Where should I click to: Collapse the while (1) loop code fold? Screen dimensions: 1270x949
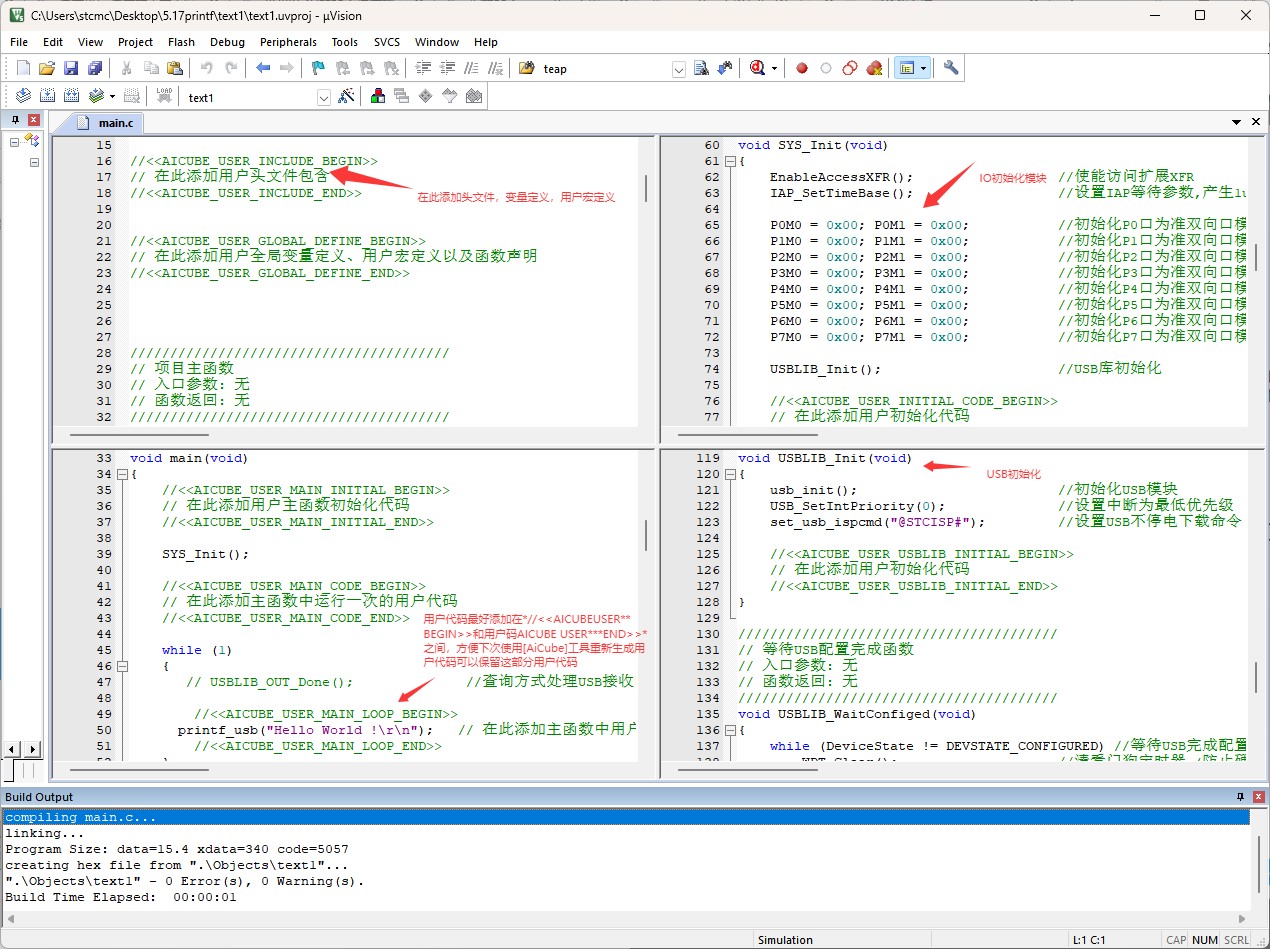[x=122, y=666]
